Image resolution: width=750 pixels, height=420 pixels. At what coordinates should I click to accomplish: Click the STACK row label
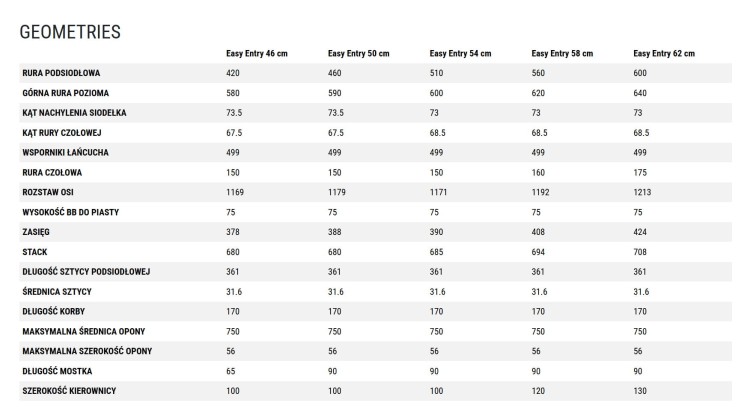[35, 252]
